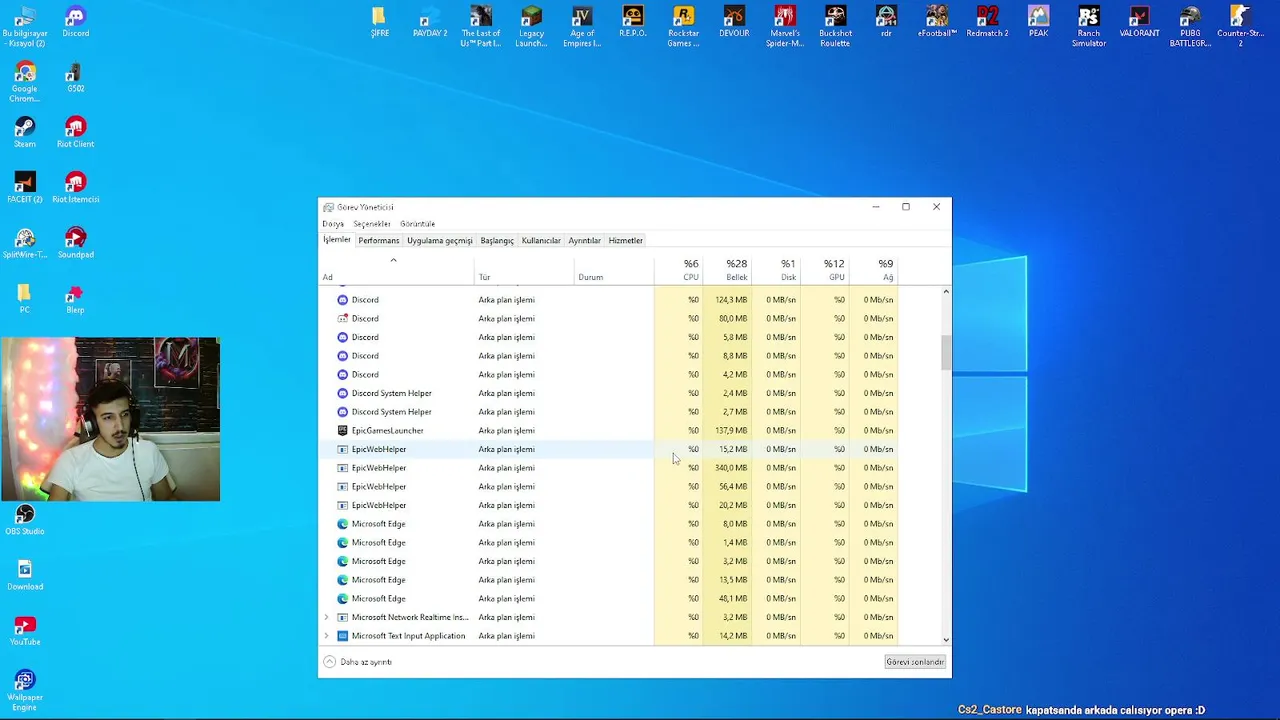The width and height of the screenshot is (1280, 720).
Task: Select the Buckshot Roulette desktop icon
Action: pyautogui.click(x=835, y=27)
